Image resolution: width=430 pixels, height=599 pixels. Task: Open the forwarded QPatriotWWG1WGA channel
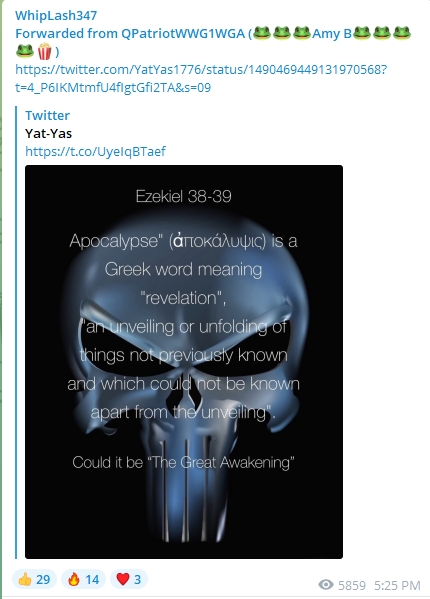tap(130, 34)
